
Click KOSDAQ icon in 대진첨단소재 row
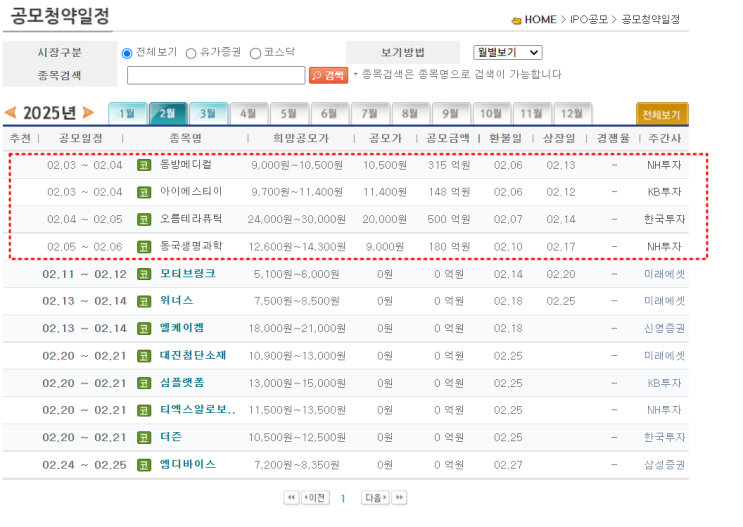click(144, 356)
